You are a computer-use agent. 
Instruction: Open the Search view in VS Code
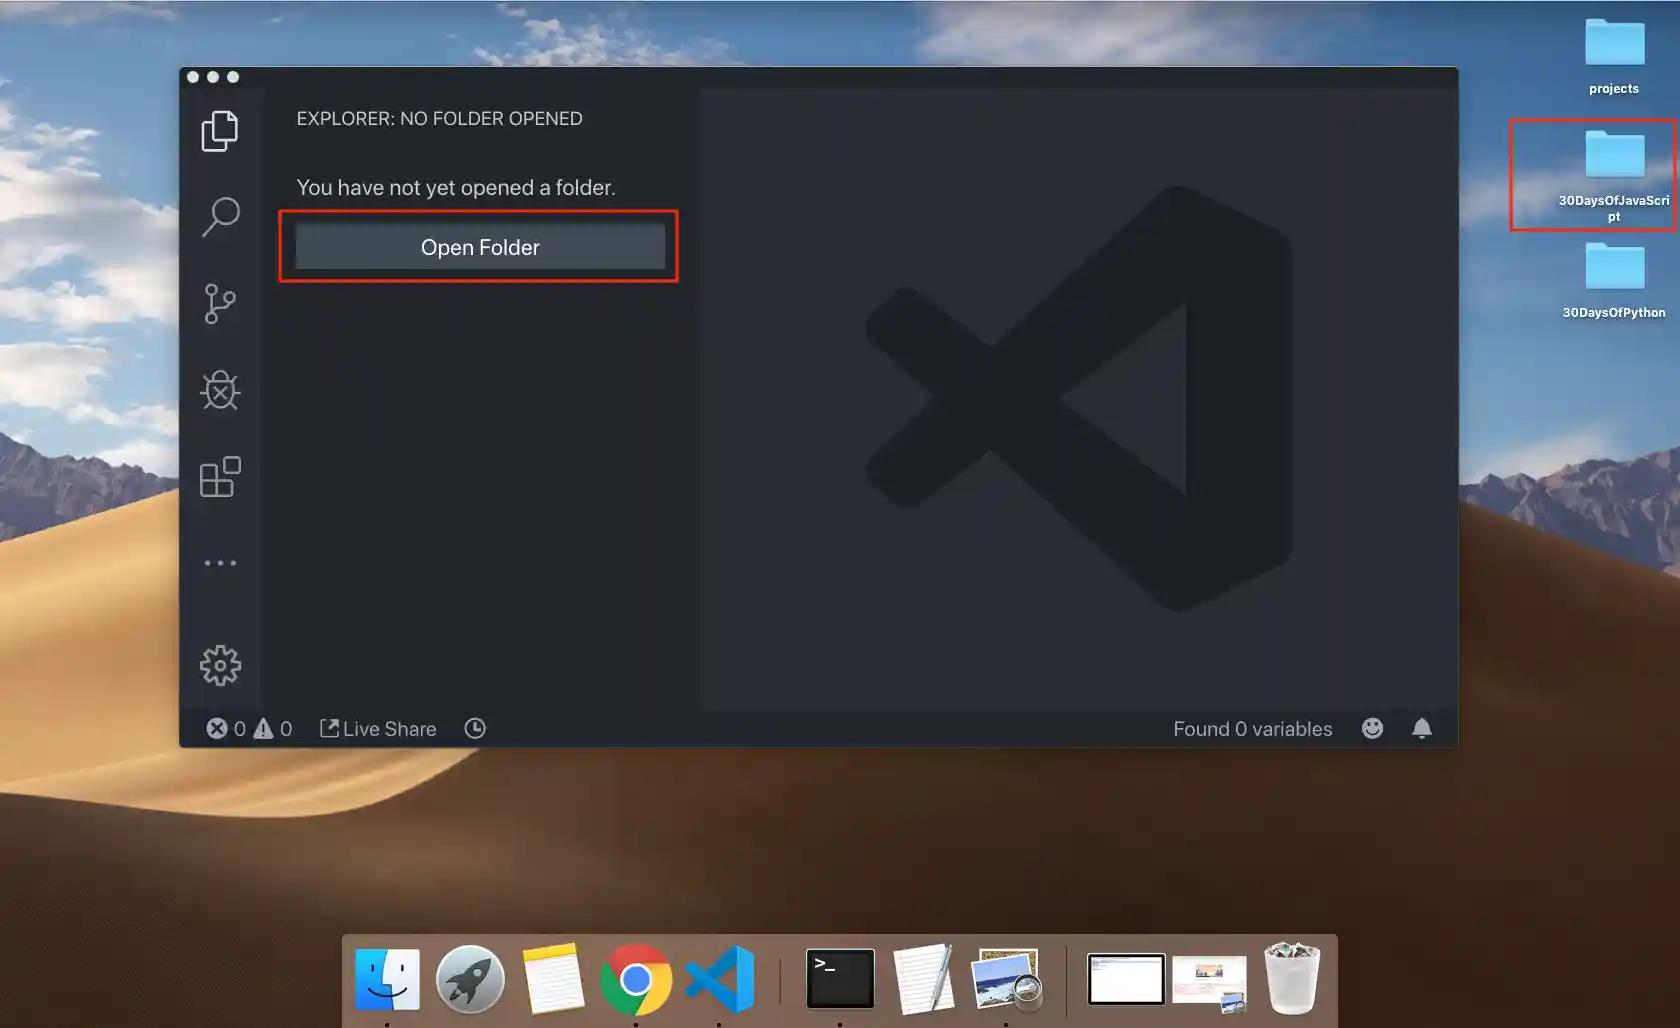coord(220,217)
